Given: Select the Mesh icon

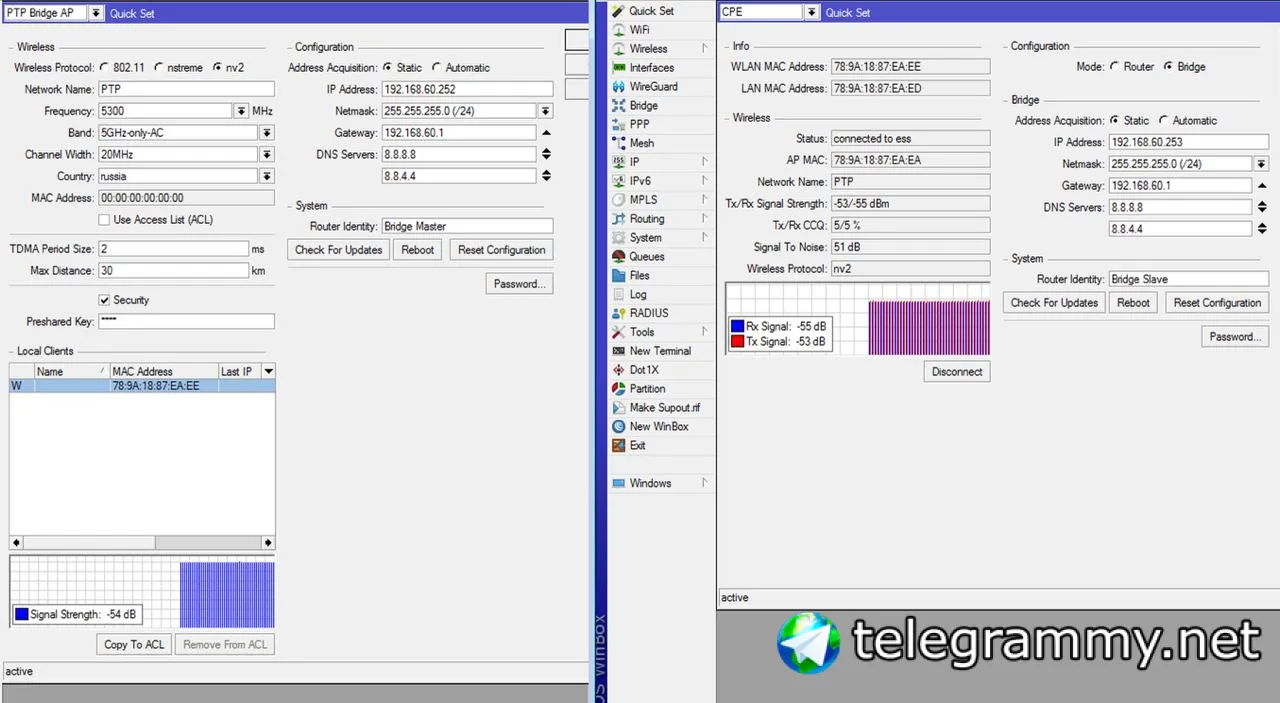Looking at the screenshot, I should point(619,143).
